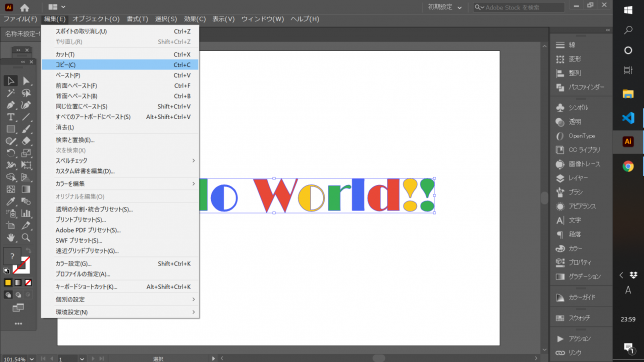Screen dimensions: 644x362
Task: Set paint to None button
Action: point(28,283)
